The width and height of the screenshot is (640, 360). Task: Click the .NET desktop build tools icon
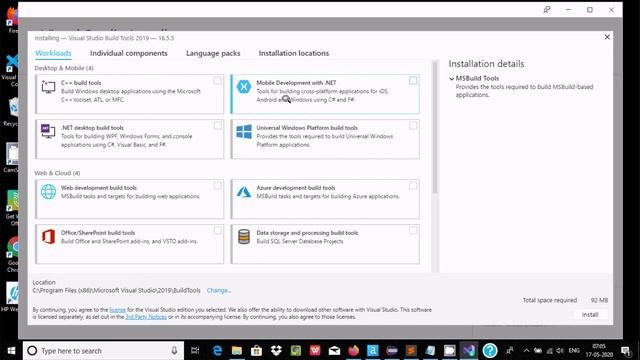48,131
